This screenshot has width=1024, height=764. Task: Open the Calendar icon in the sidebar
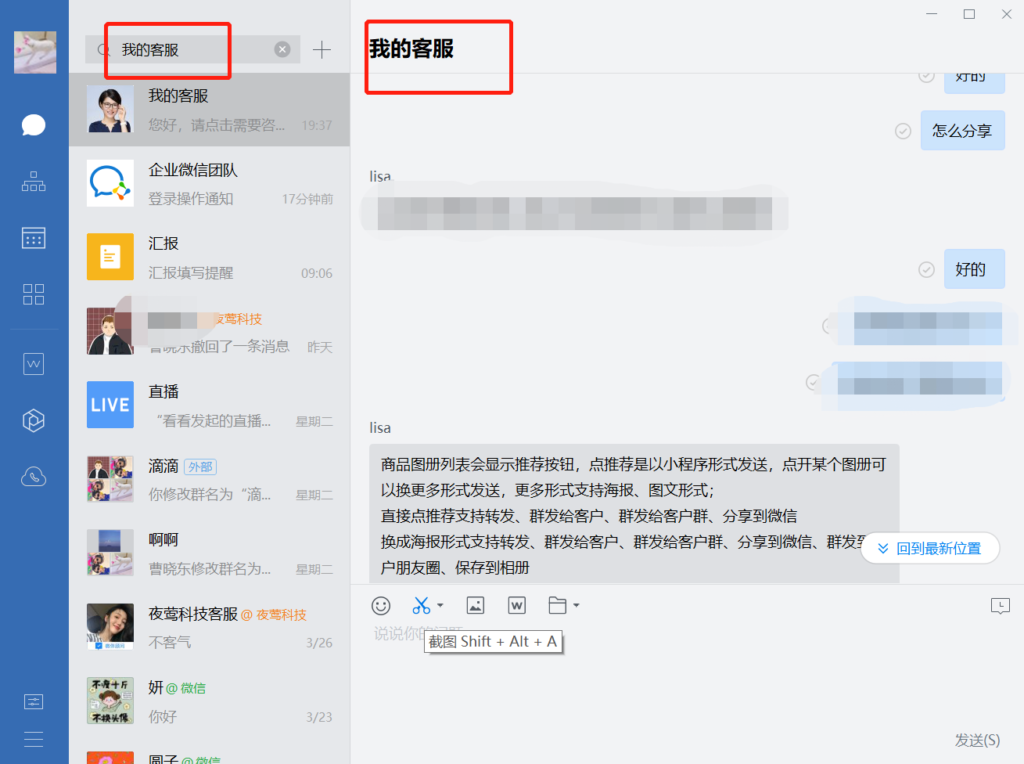[33, 238]
